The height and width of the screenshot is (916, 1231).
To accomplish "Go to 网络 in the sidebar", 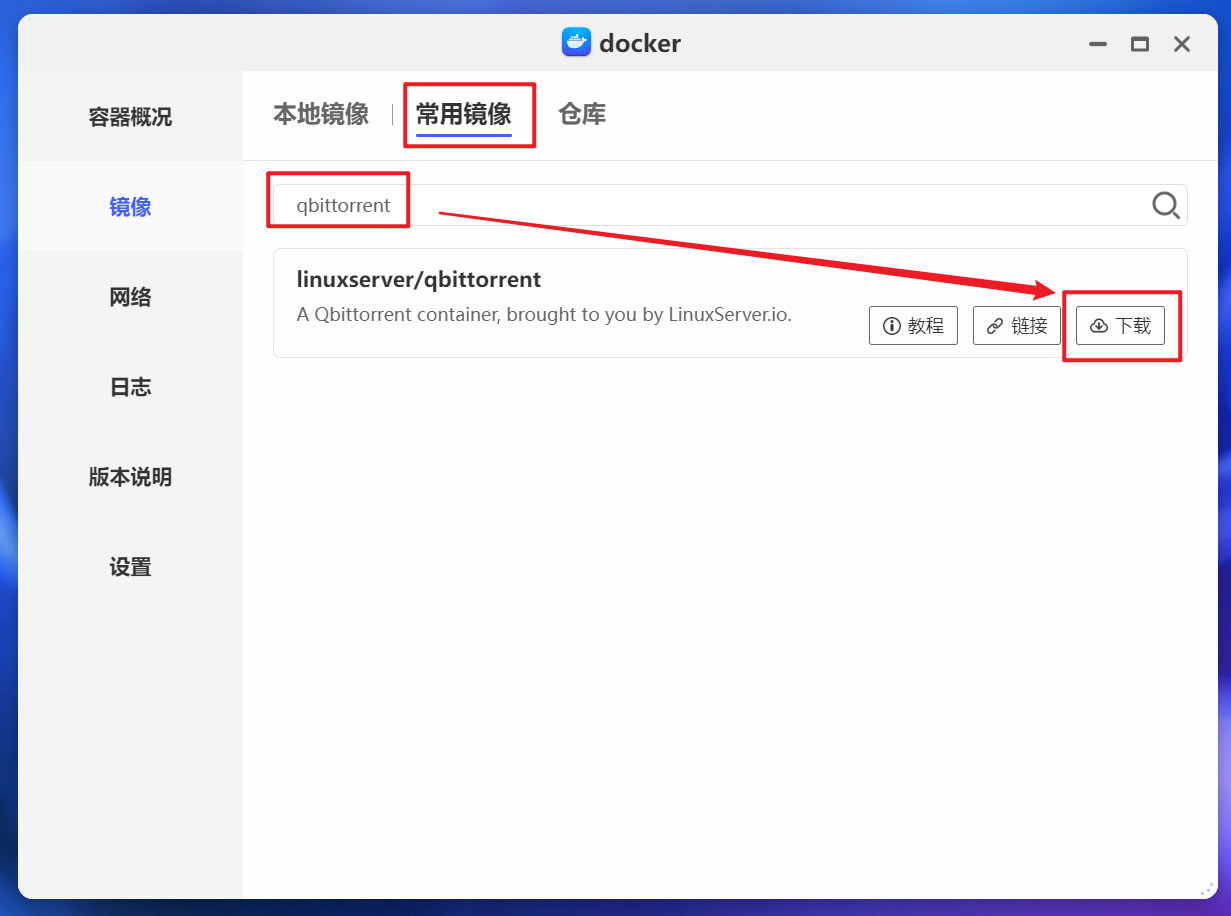I will [x=130, y=297].
